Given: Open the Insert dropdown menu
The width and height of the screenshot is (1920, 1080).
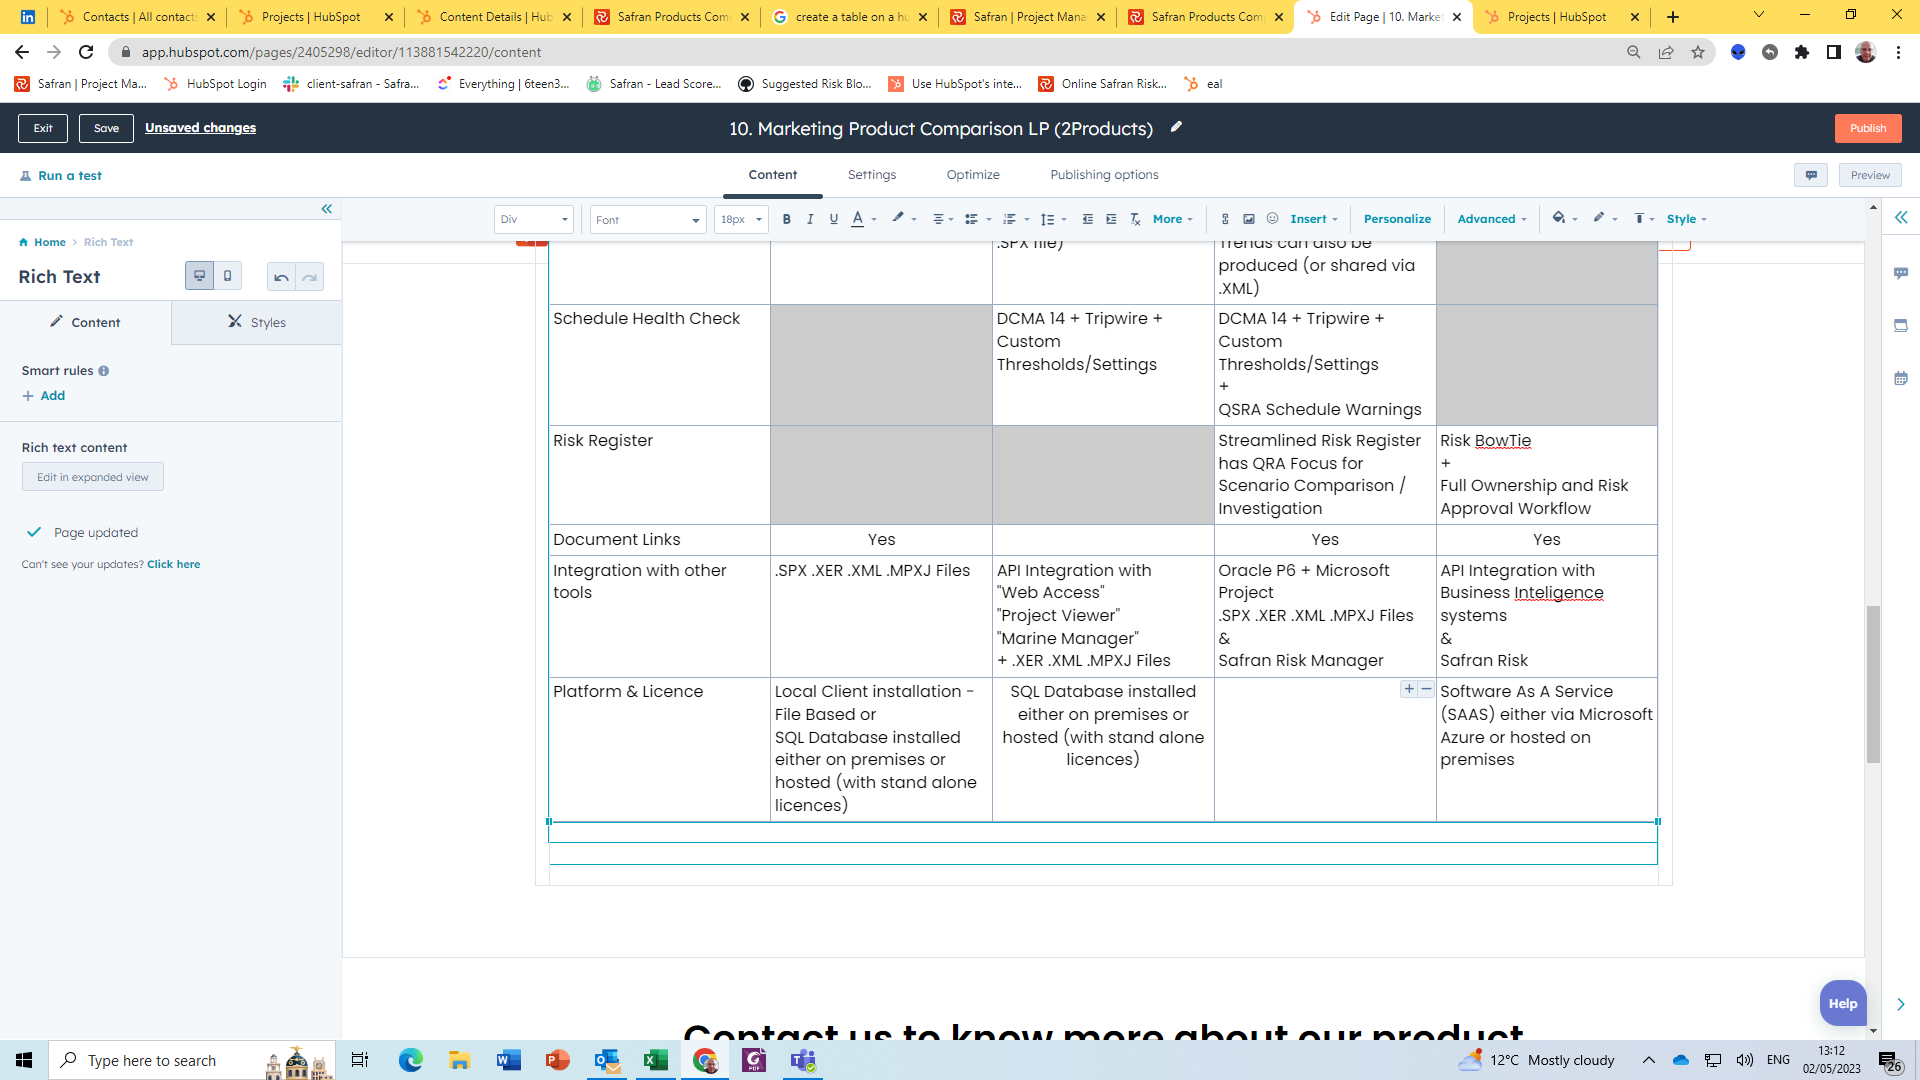Looking at the screenshot, I should point(1313,219).
